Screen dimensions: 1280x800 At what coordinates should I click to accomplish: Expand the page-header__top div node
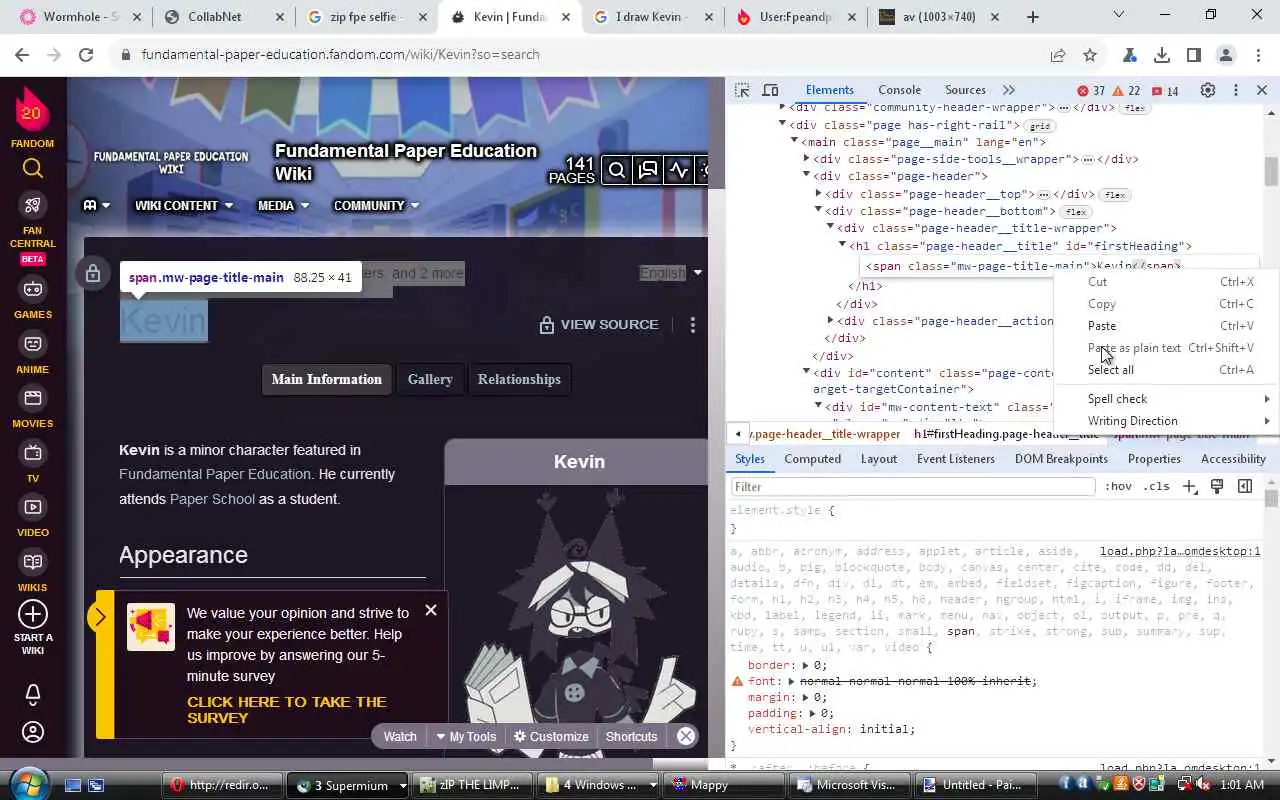[x=818, y=194]
